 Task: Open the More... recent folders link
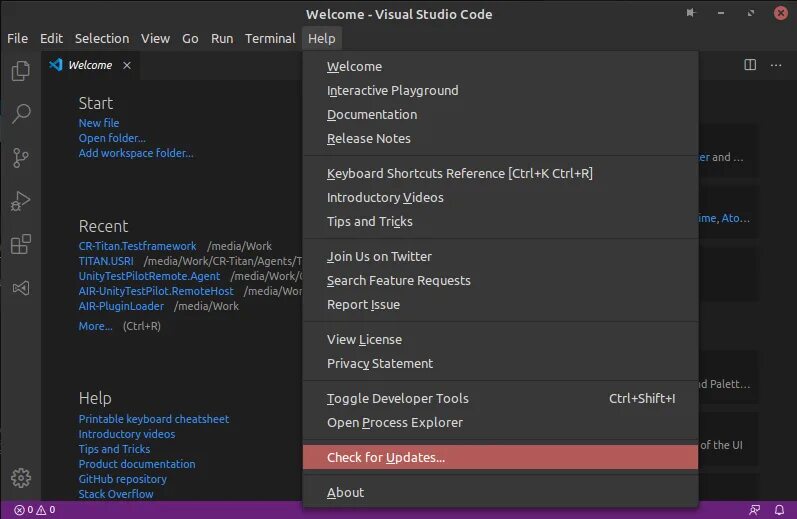(x=96, y=326)
